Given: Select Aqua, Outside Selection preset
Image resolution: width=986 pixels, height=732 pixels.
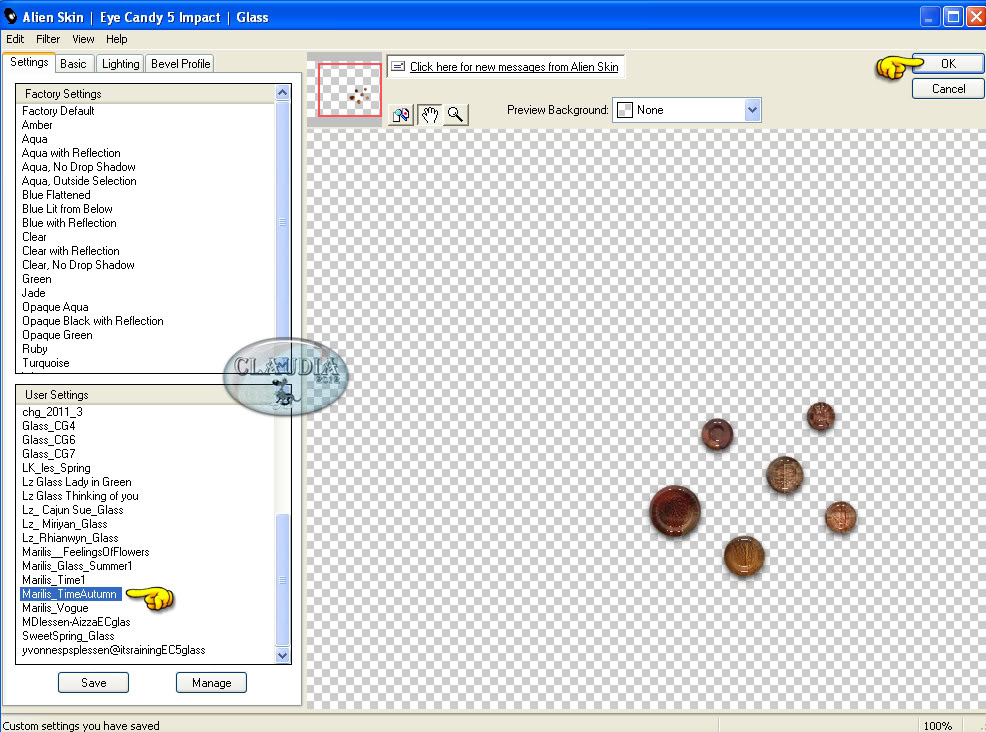Looking at the screenshot, I should 79,180.
